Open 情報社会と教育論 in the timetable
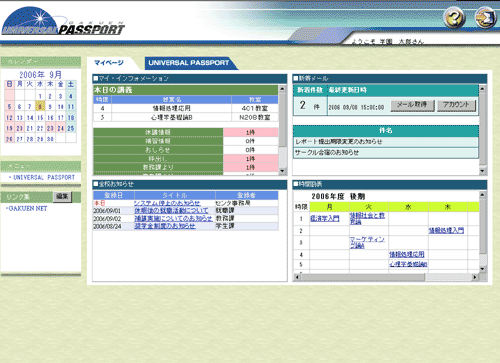 pos(367,218)
